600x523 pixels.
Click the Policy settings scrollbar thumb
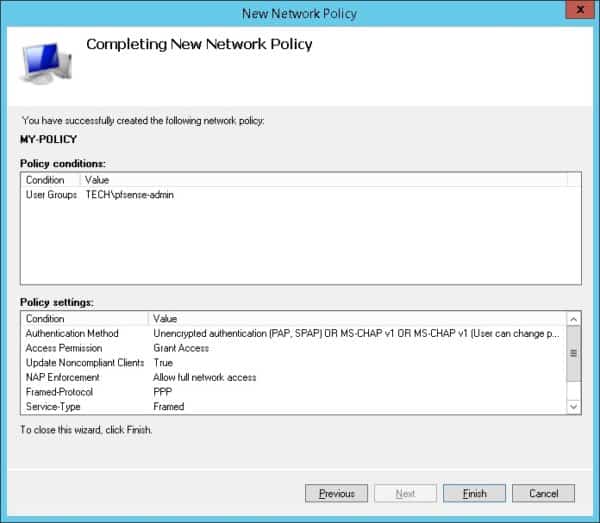pyautogui.click(x=573, y=355)
